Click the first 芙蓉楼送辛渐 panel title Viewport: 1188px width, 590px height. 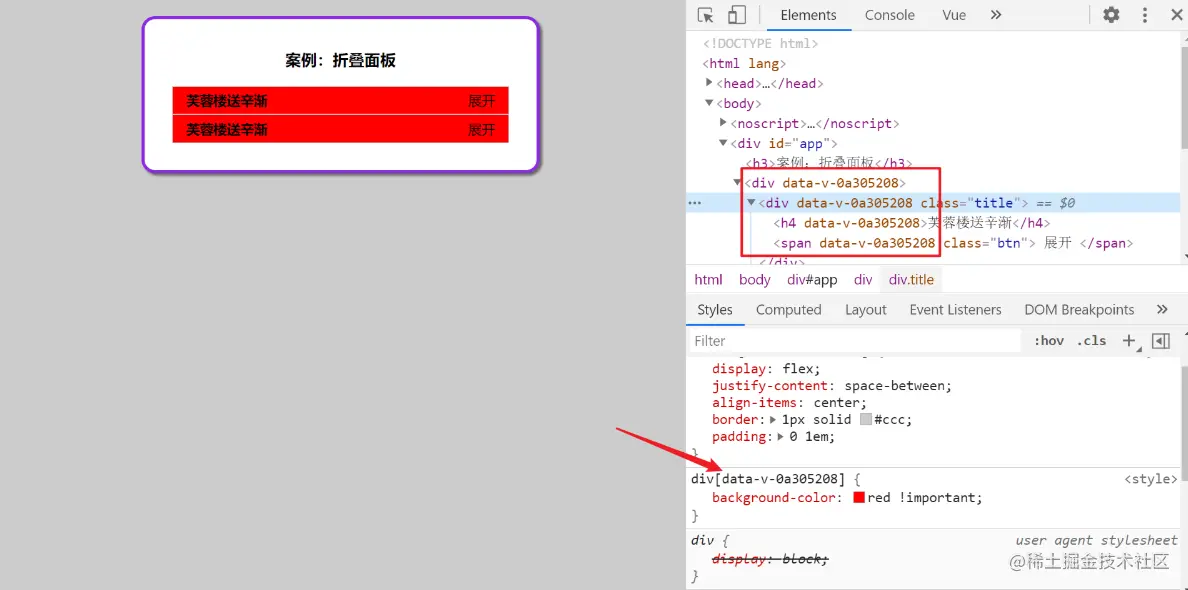tap(227, 101)
